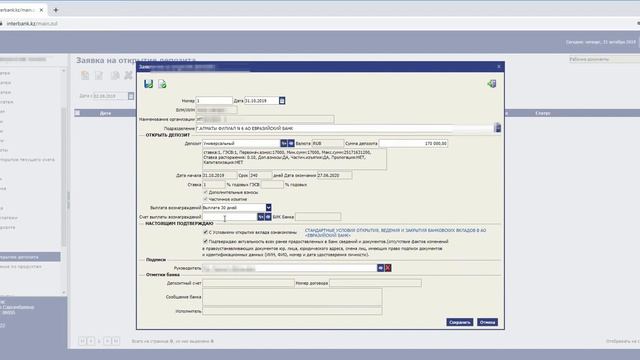Click sidebar collapse handle on panel divider

coord(68,200)
